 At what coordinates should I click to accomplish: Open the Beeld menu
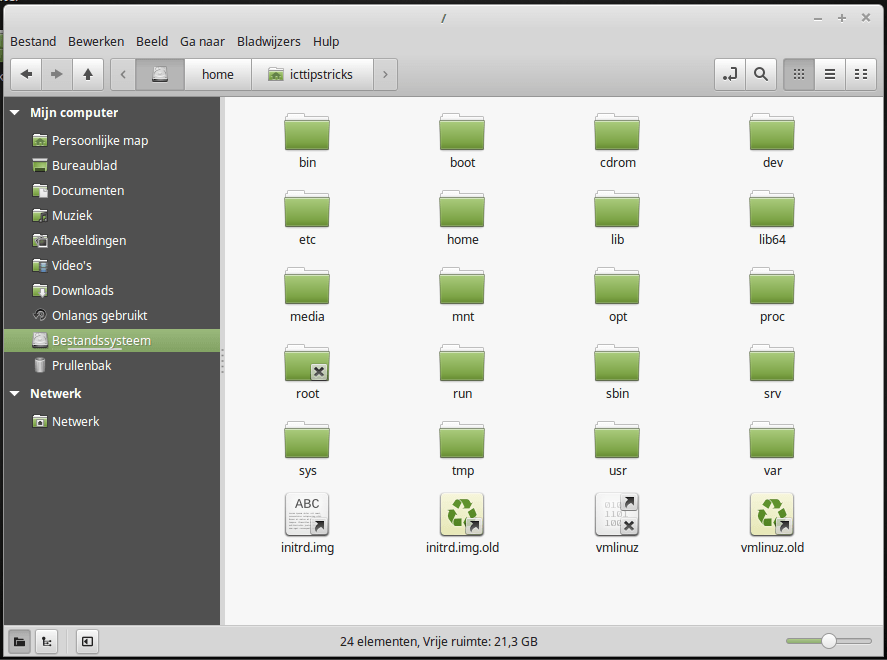152,41
